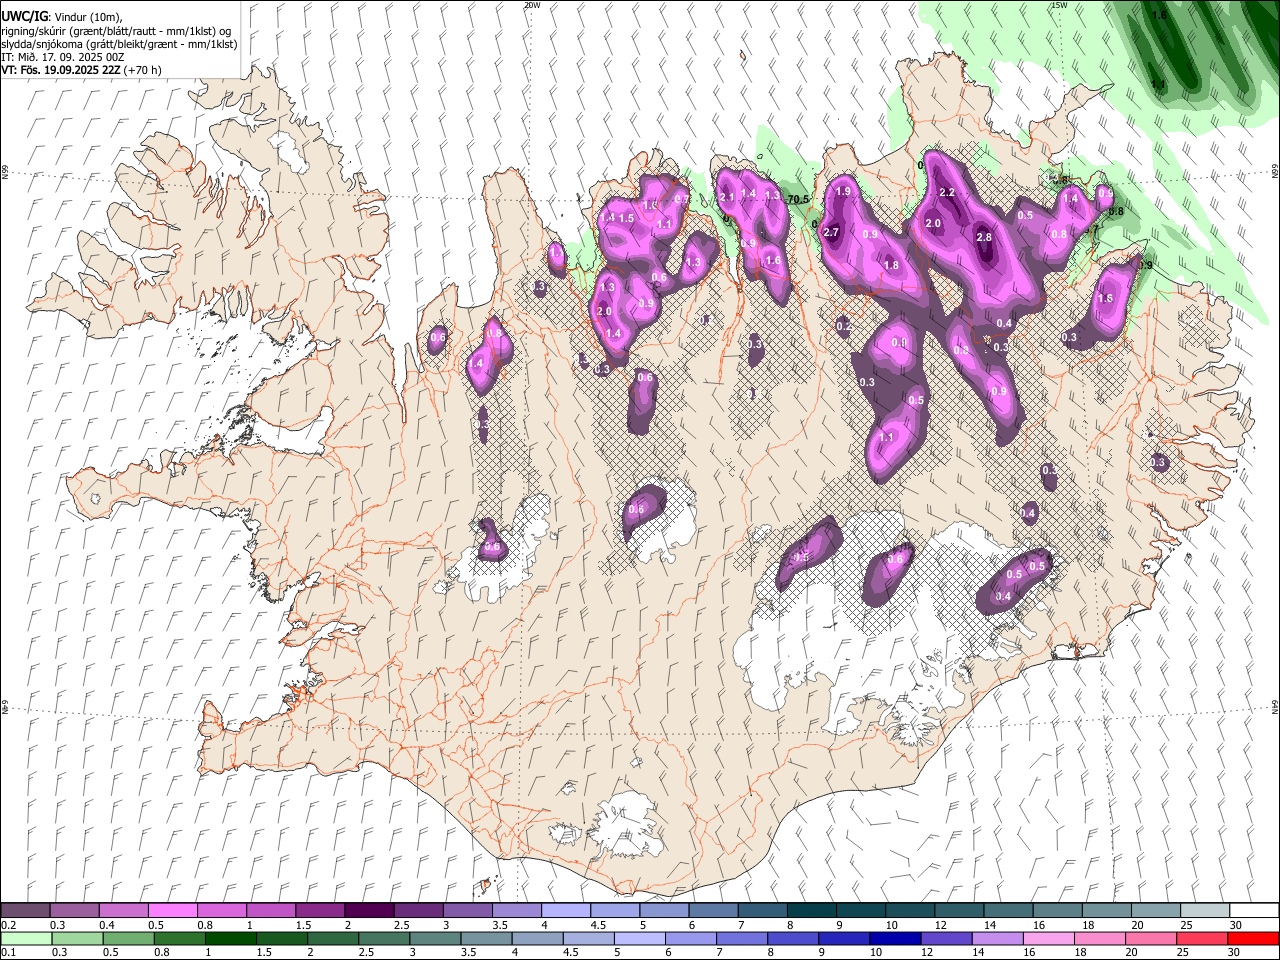This screenshot has height=960, width=1280.
Task: Click the '0.4' label in the upper legend row
Action: [x=106, y=925]
